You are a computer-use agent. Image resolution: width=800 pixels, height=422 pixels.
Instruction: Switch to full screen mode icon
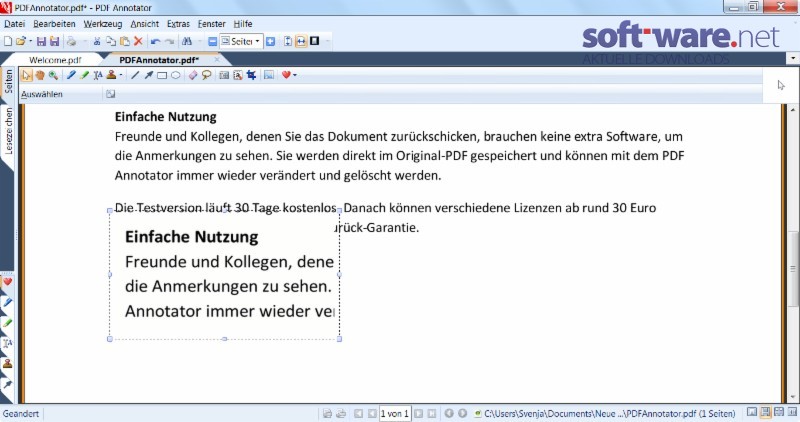tap(315, 41)
